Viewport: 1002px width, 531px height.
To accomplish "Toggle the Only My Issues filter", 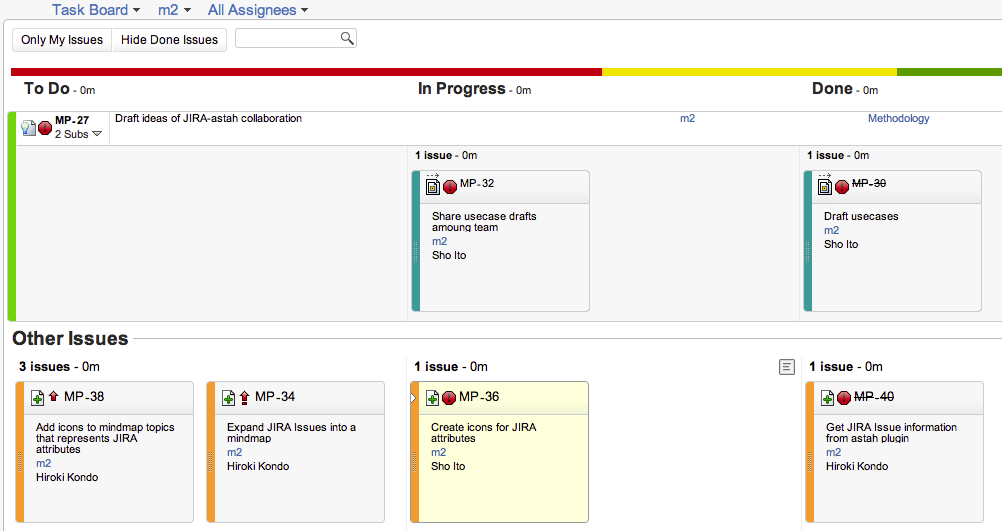I will 62,40.
